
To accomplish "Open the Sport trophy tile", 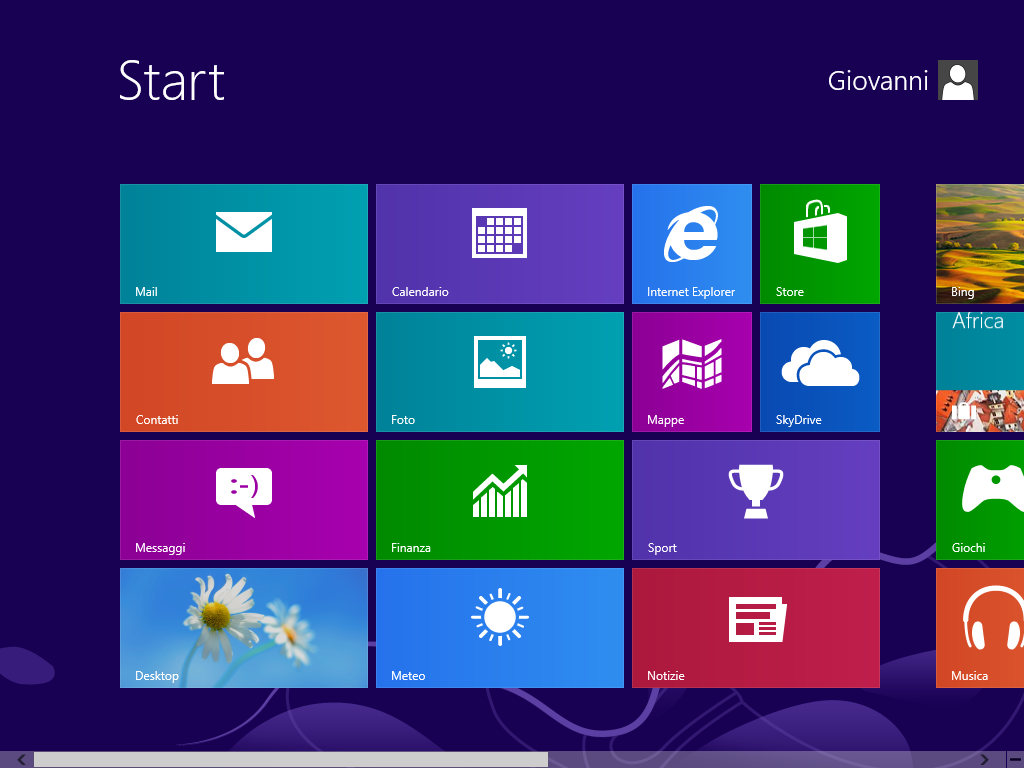I will coord(756,500).
